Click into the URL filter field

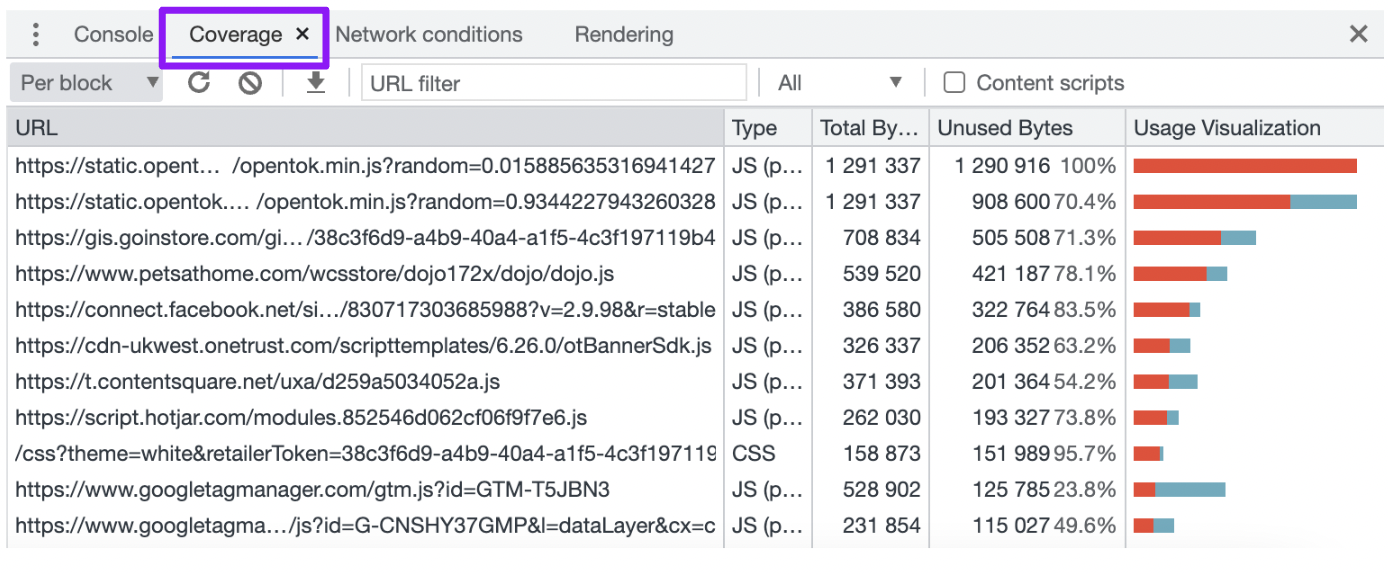click(x=554, y=83)
